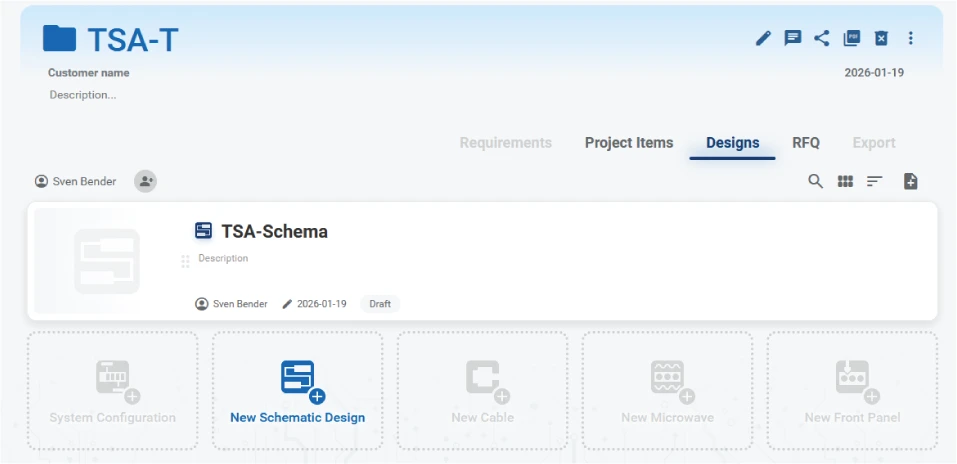The image size is (957, 464).
Task: Switch to grid view icon
Action: 845,181
